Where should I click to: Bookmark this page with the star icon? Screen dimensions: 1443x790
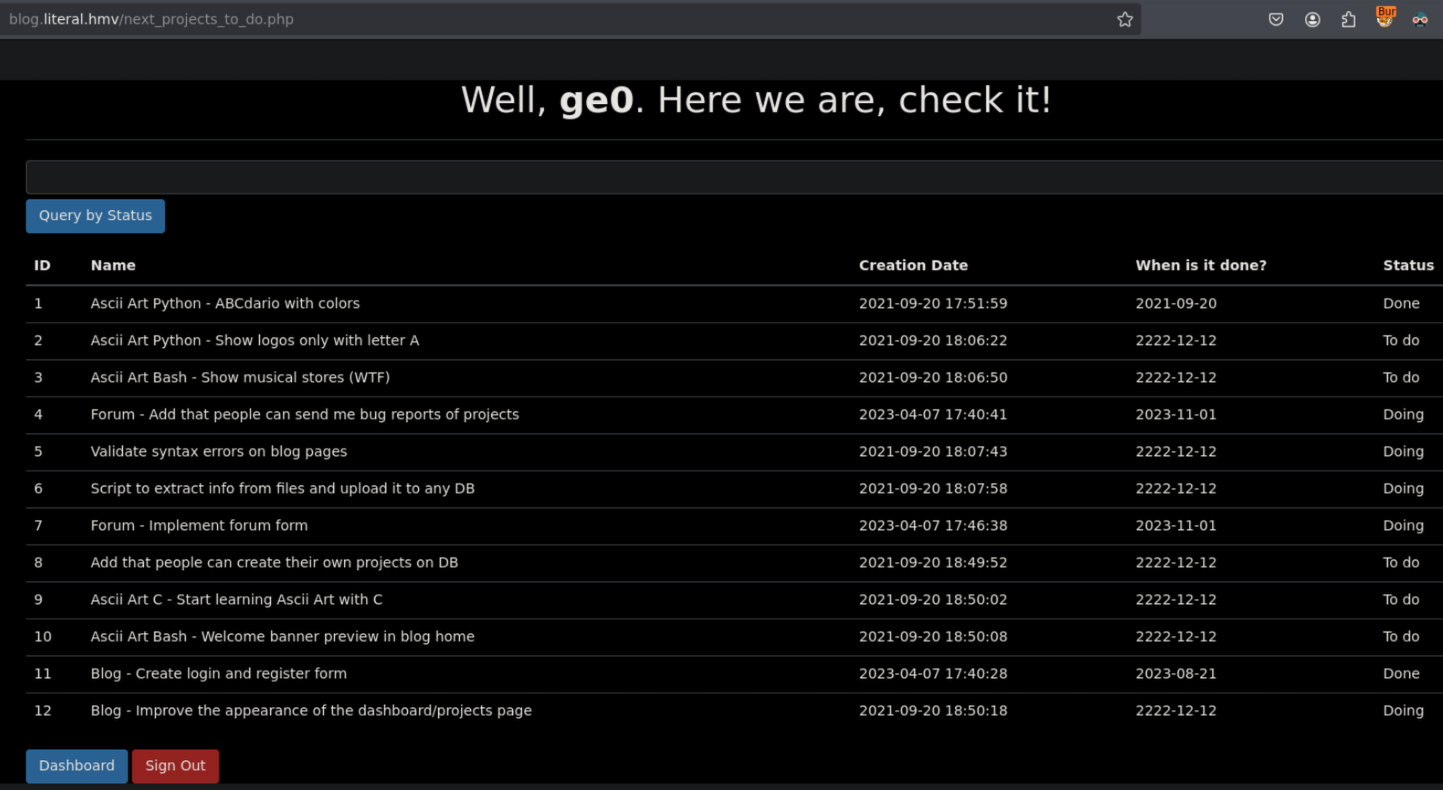[1125, 19]
